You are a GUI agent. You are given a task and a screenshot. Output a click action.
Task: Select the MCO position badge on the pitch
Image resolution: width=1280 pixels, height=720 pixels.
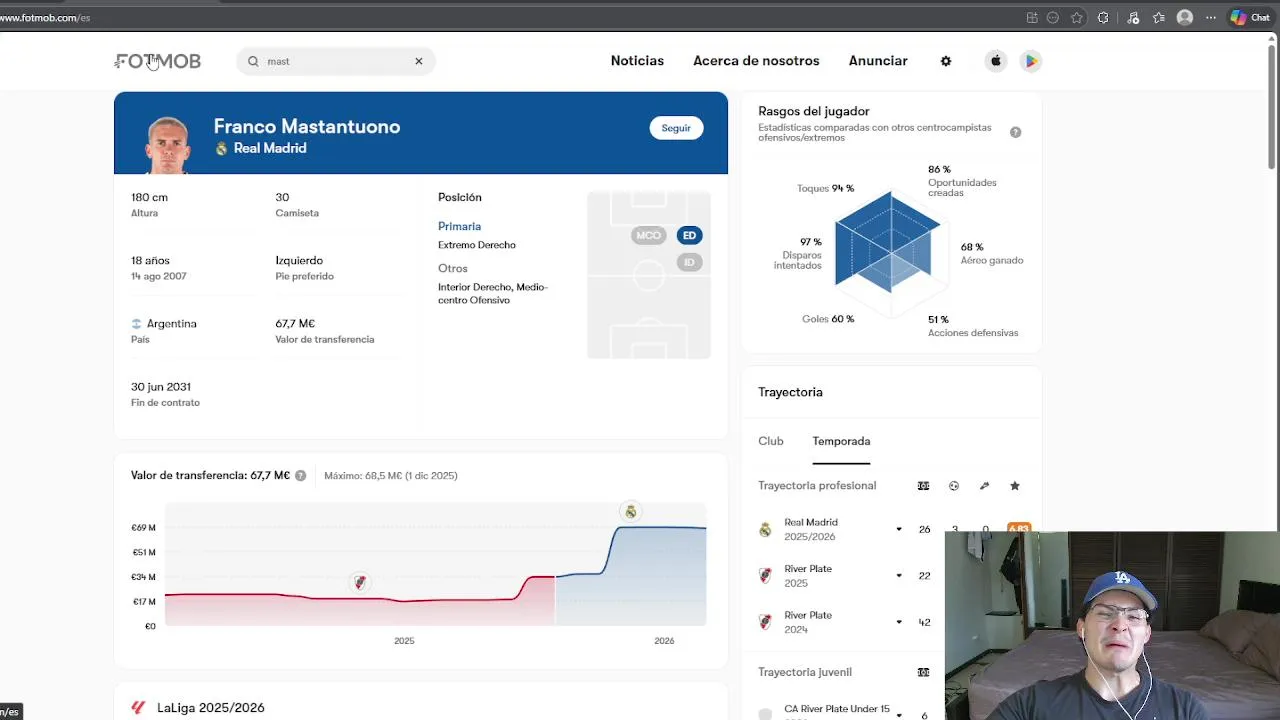pos(648,235)
